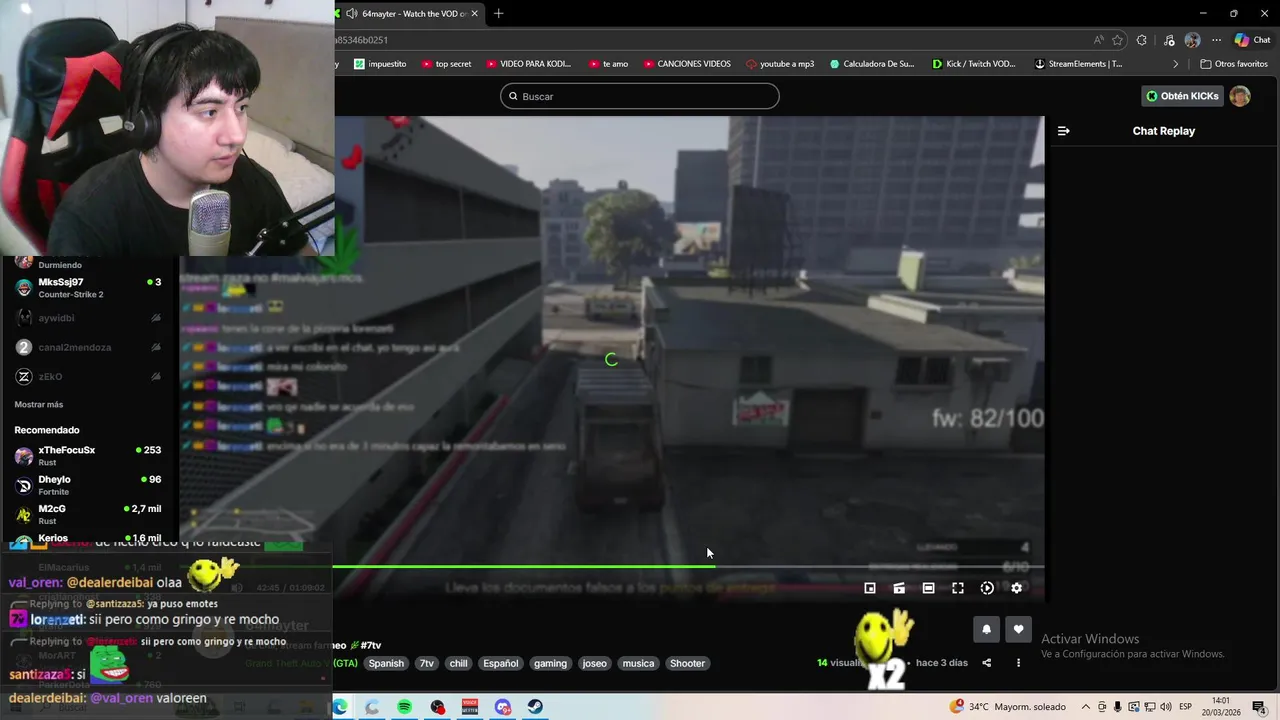Screen dimensions: 1280x720
Task: Open the youtube a mp3 bookmark
Action: (780, 64)
